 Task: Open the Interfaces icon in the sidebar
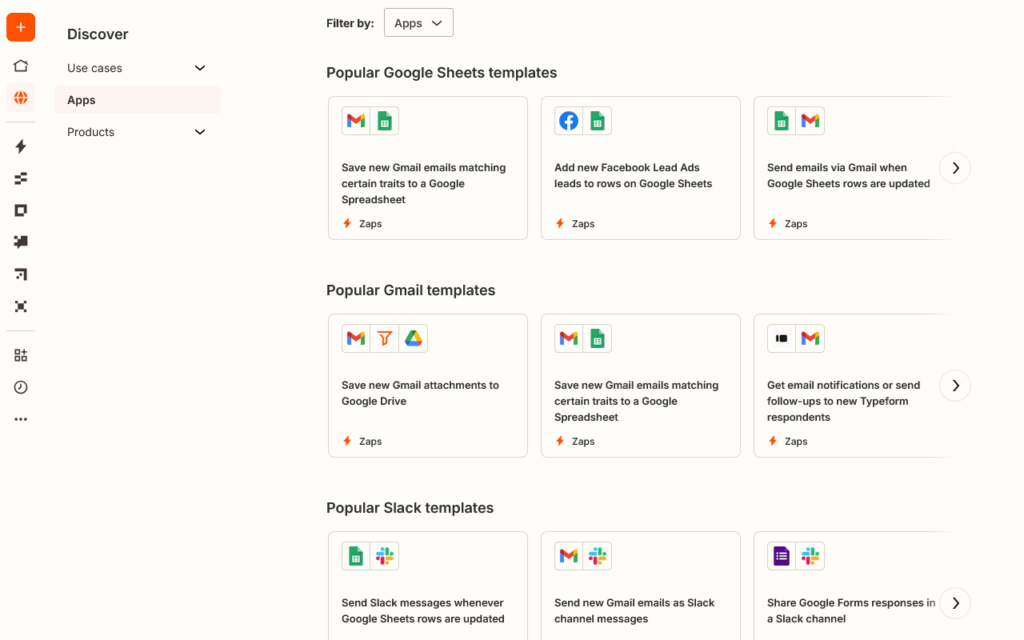pos(21,210)
